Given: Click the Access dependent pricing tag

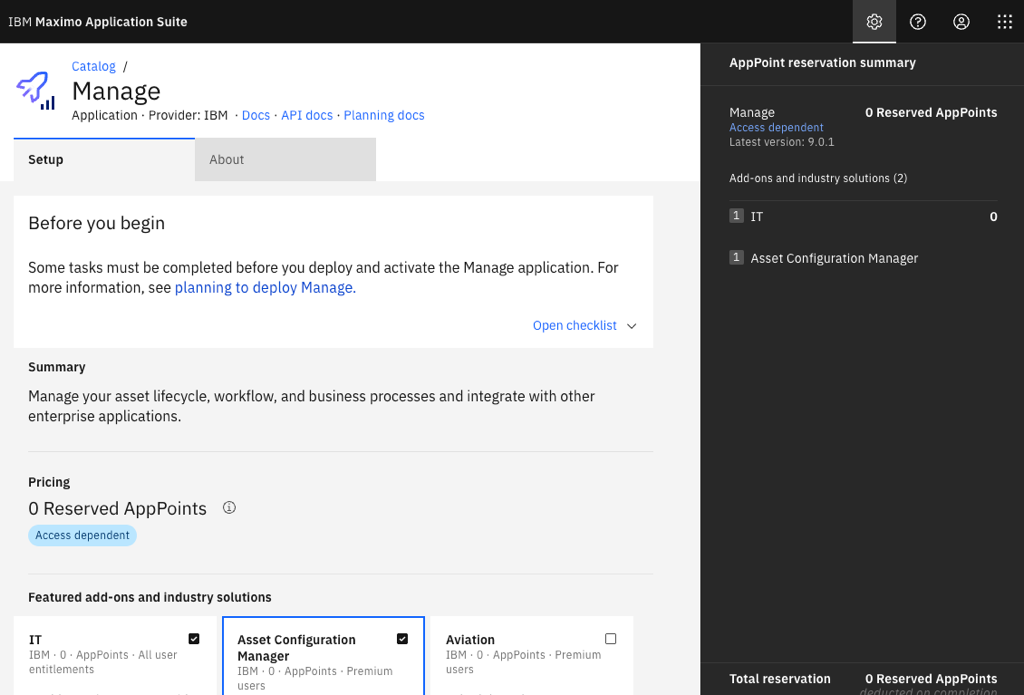Looking at the screenshot, I should [82, 536].
